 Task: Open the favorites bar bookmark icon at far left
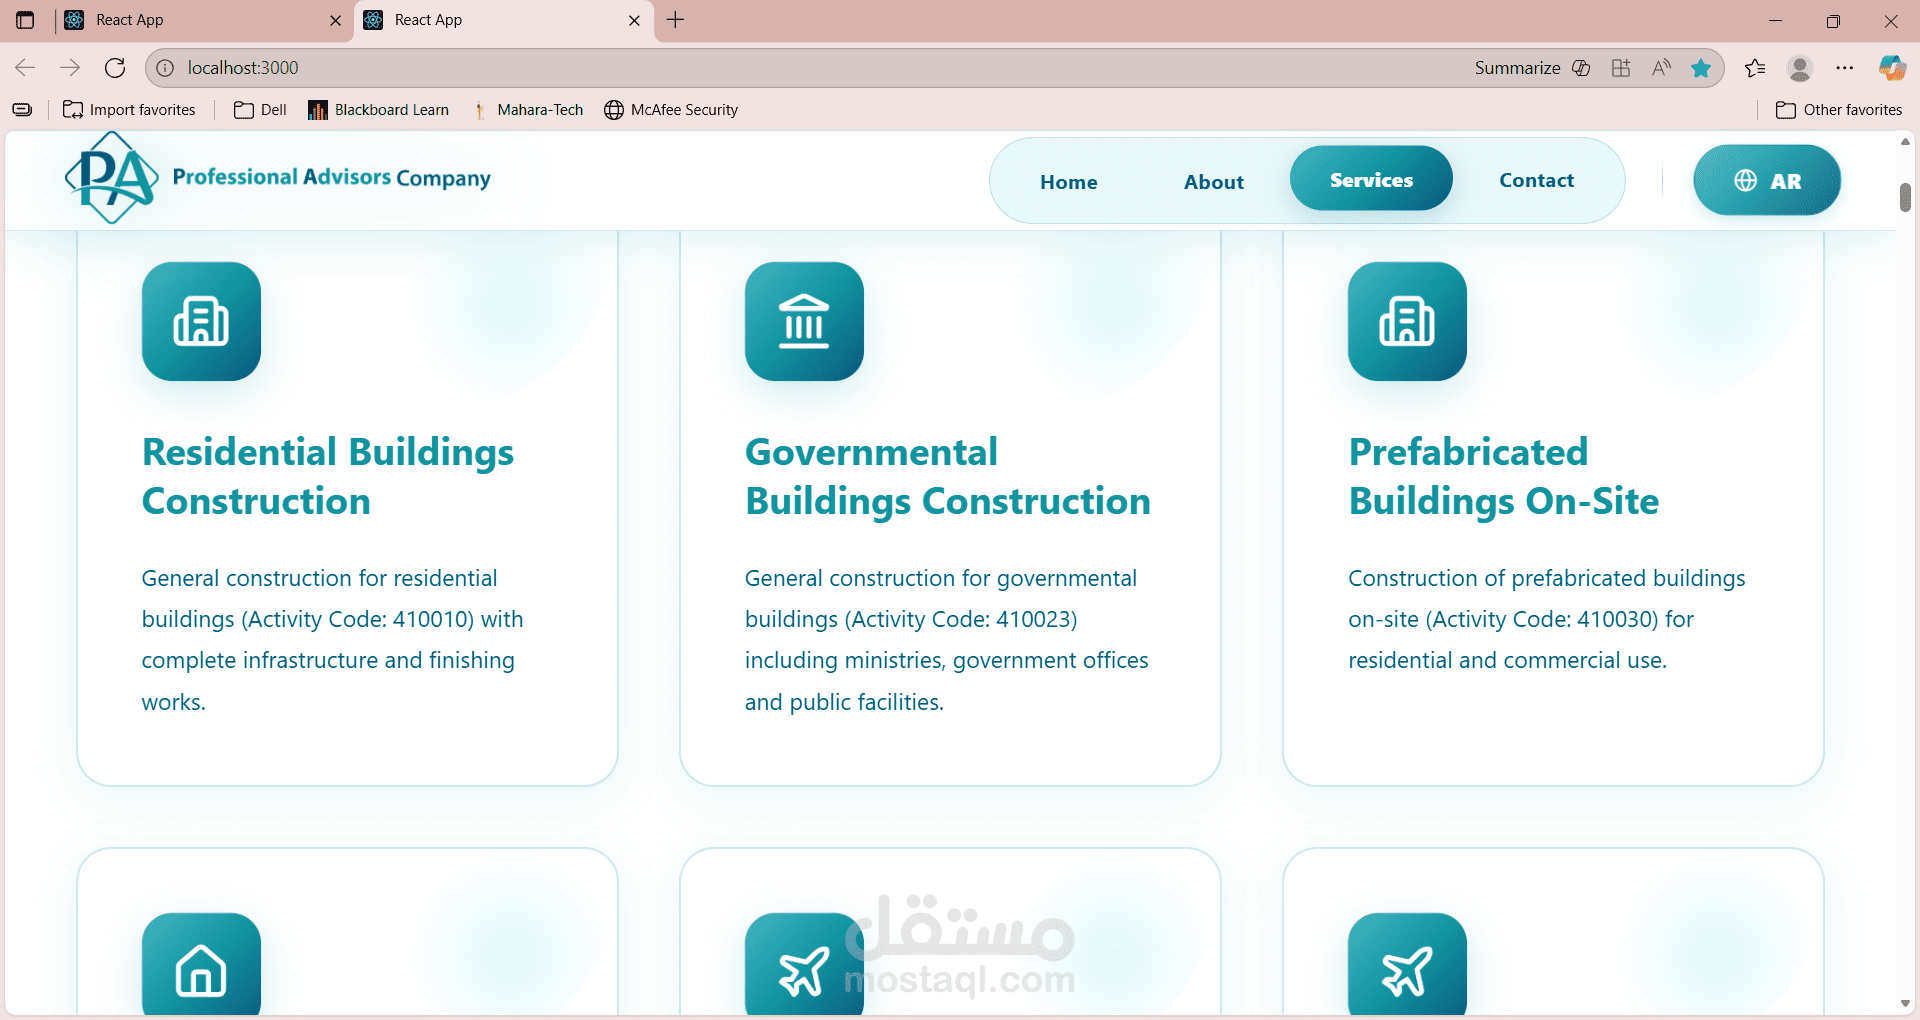(x=22, y=110)
